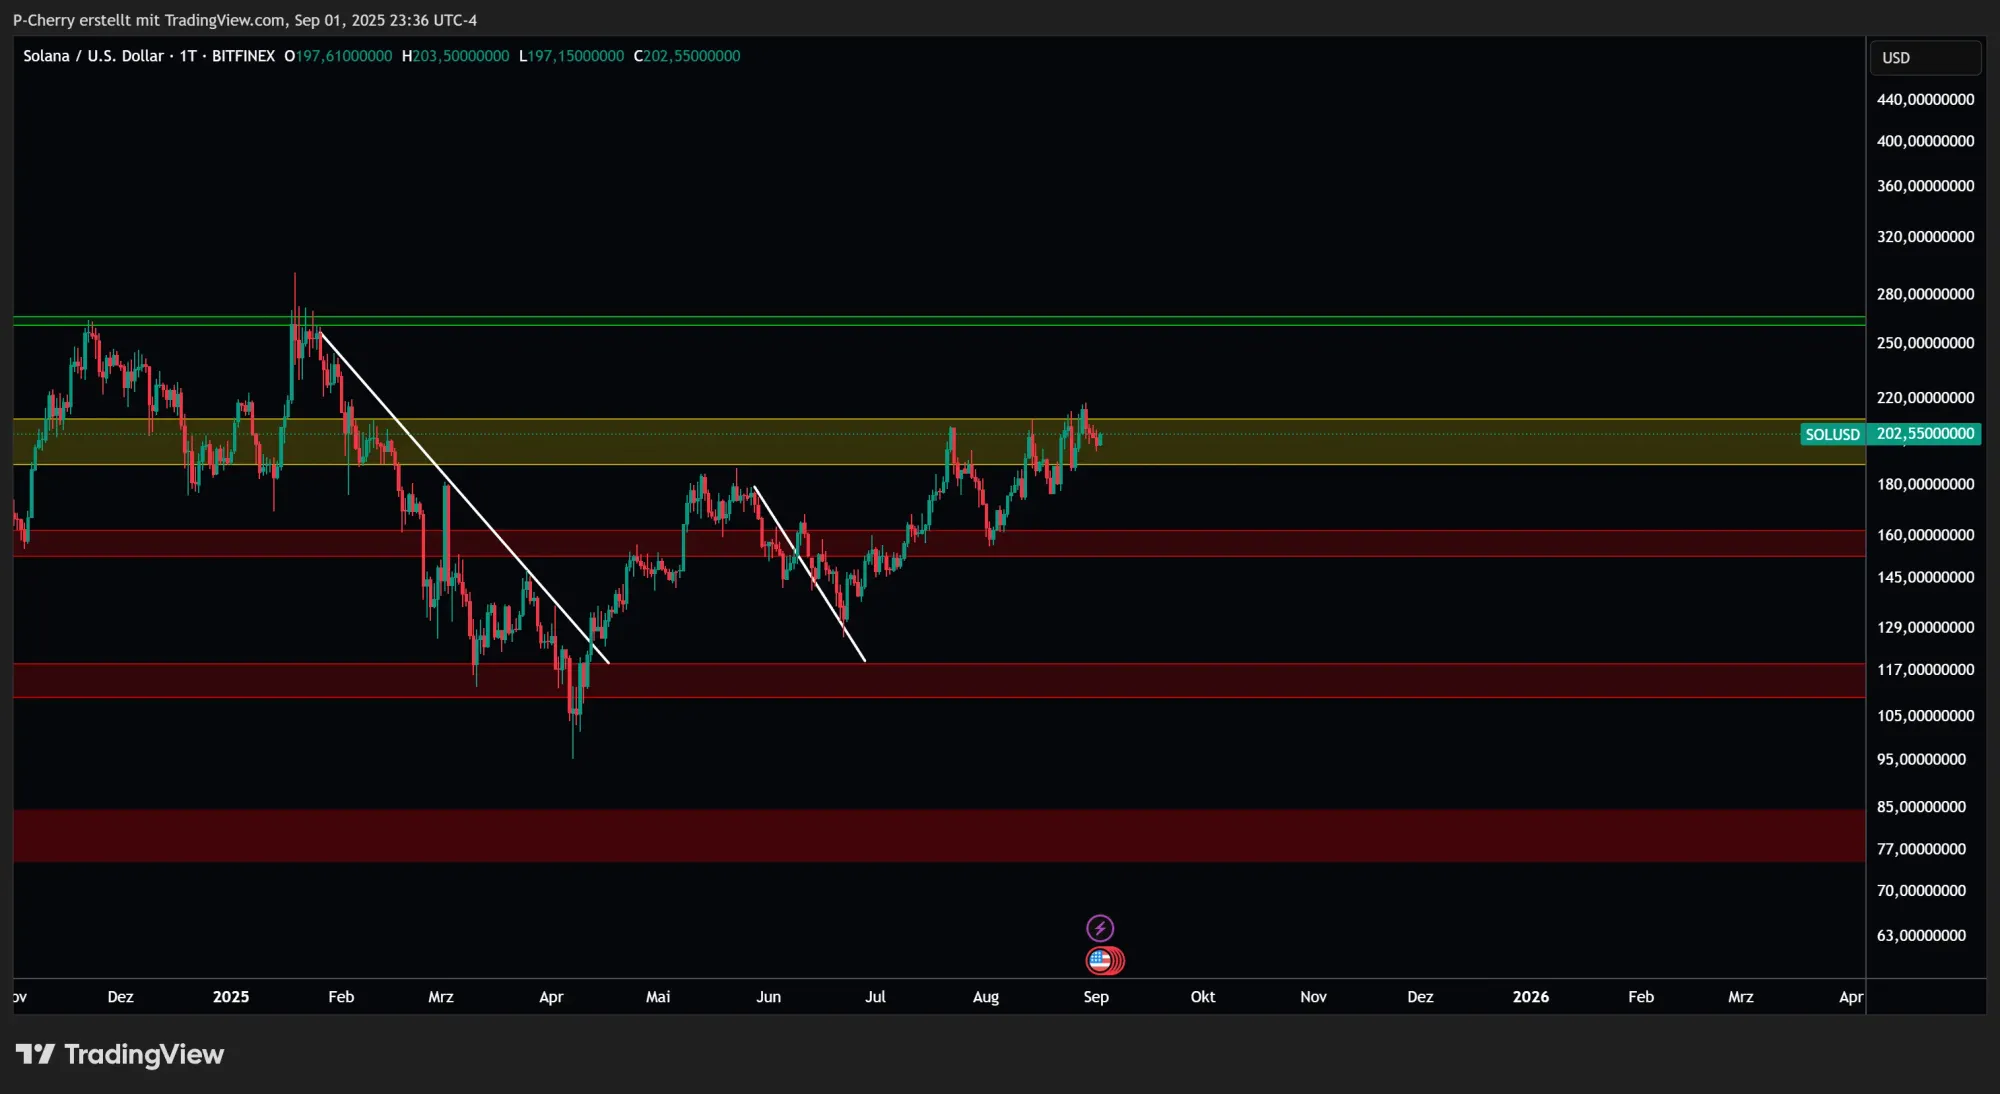Viewport: 2000px width, 1094px height.
Task: Select the long white trendline from January to April
Action: pyautogui.click(x=464, y=497)
